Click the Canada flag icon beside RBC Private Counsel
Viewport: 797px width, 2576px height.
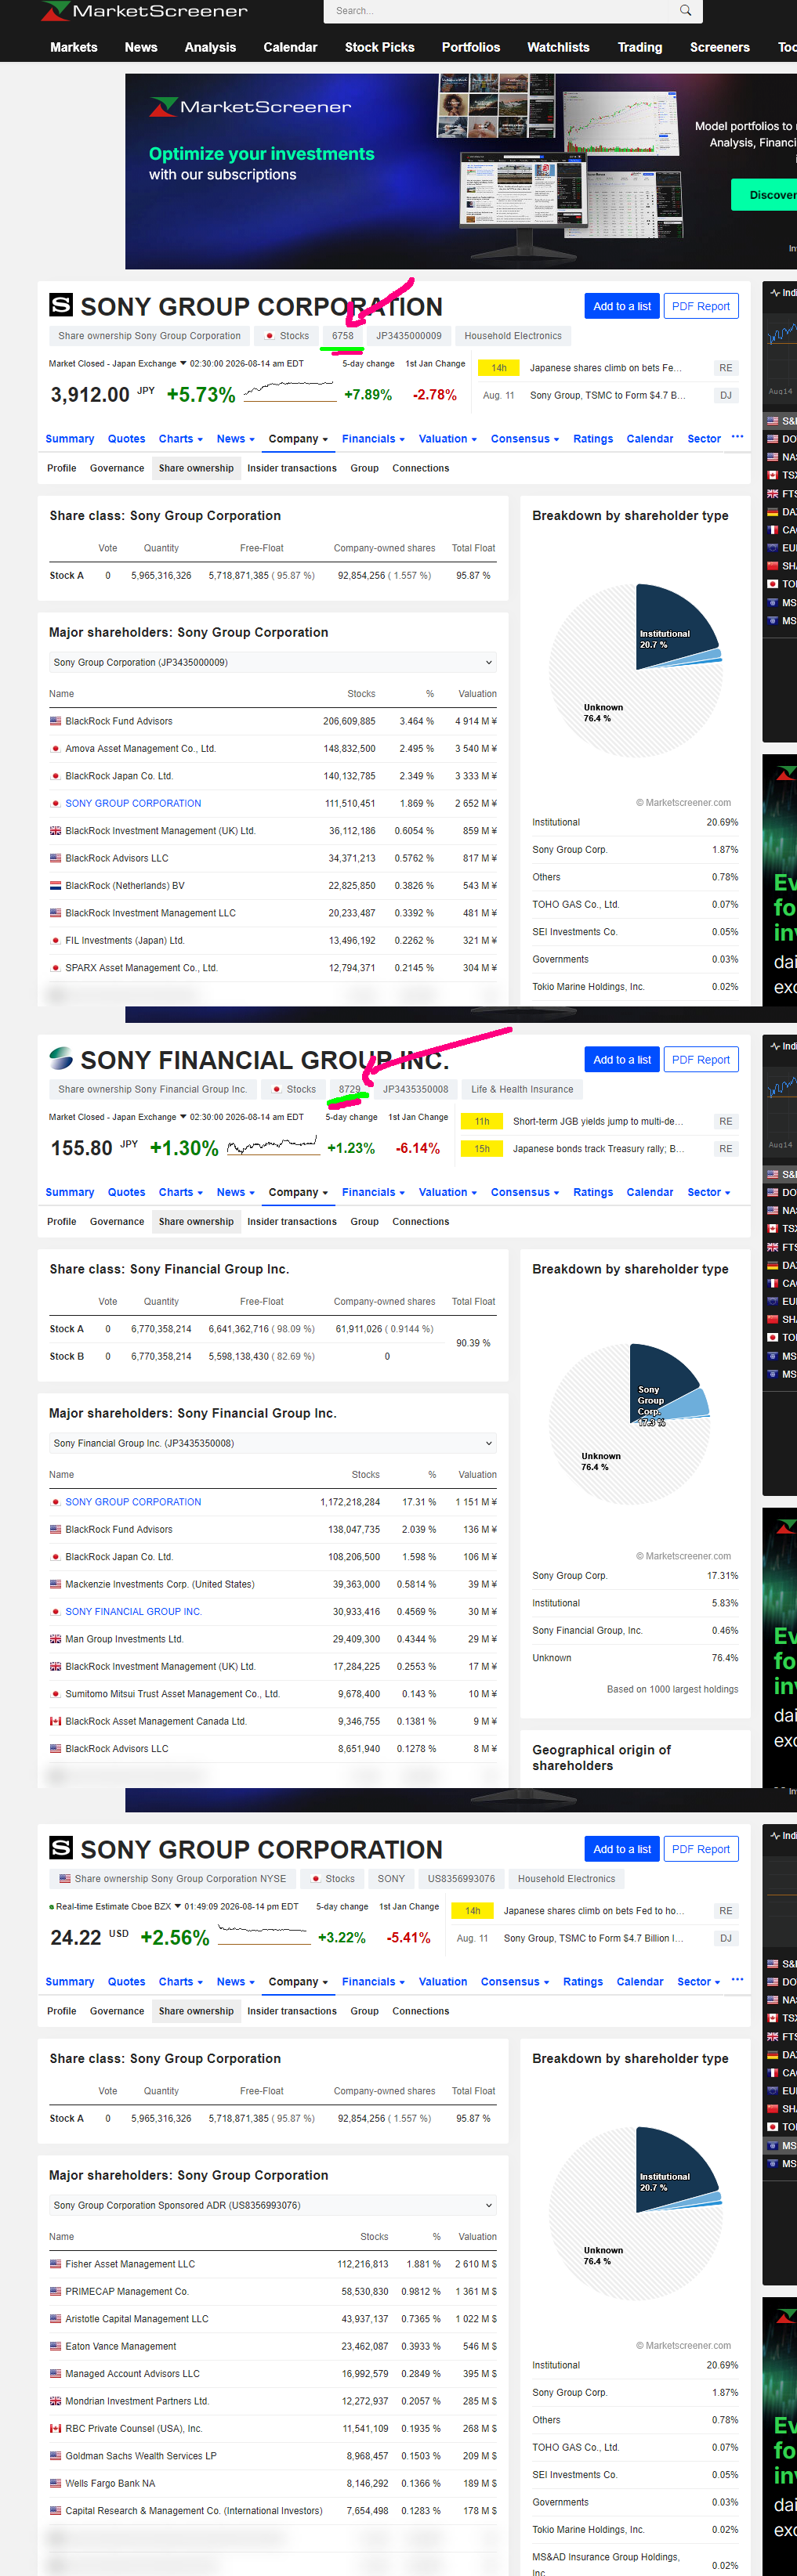click(x=56, y=2428)
